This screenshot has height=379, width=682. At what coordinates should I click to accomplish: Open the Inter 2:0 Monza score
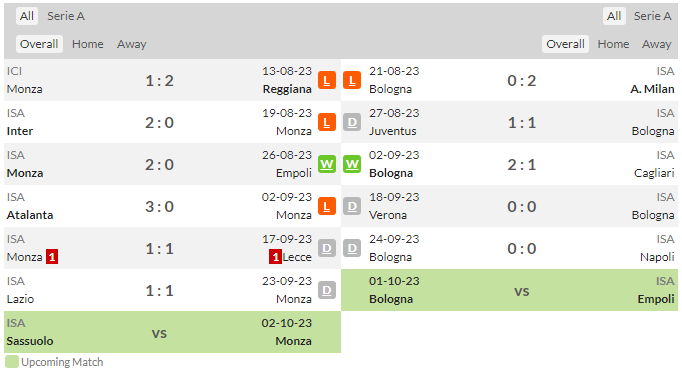[x=159, y=123]
